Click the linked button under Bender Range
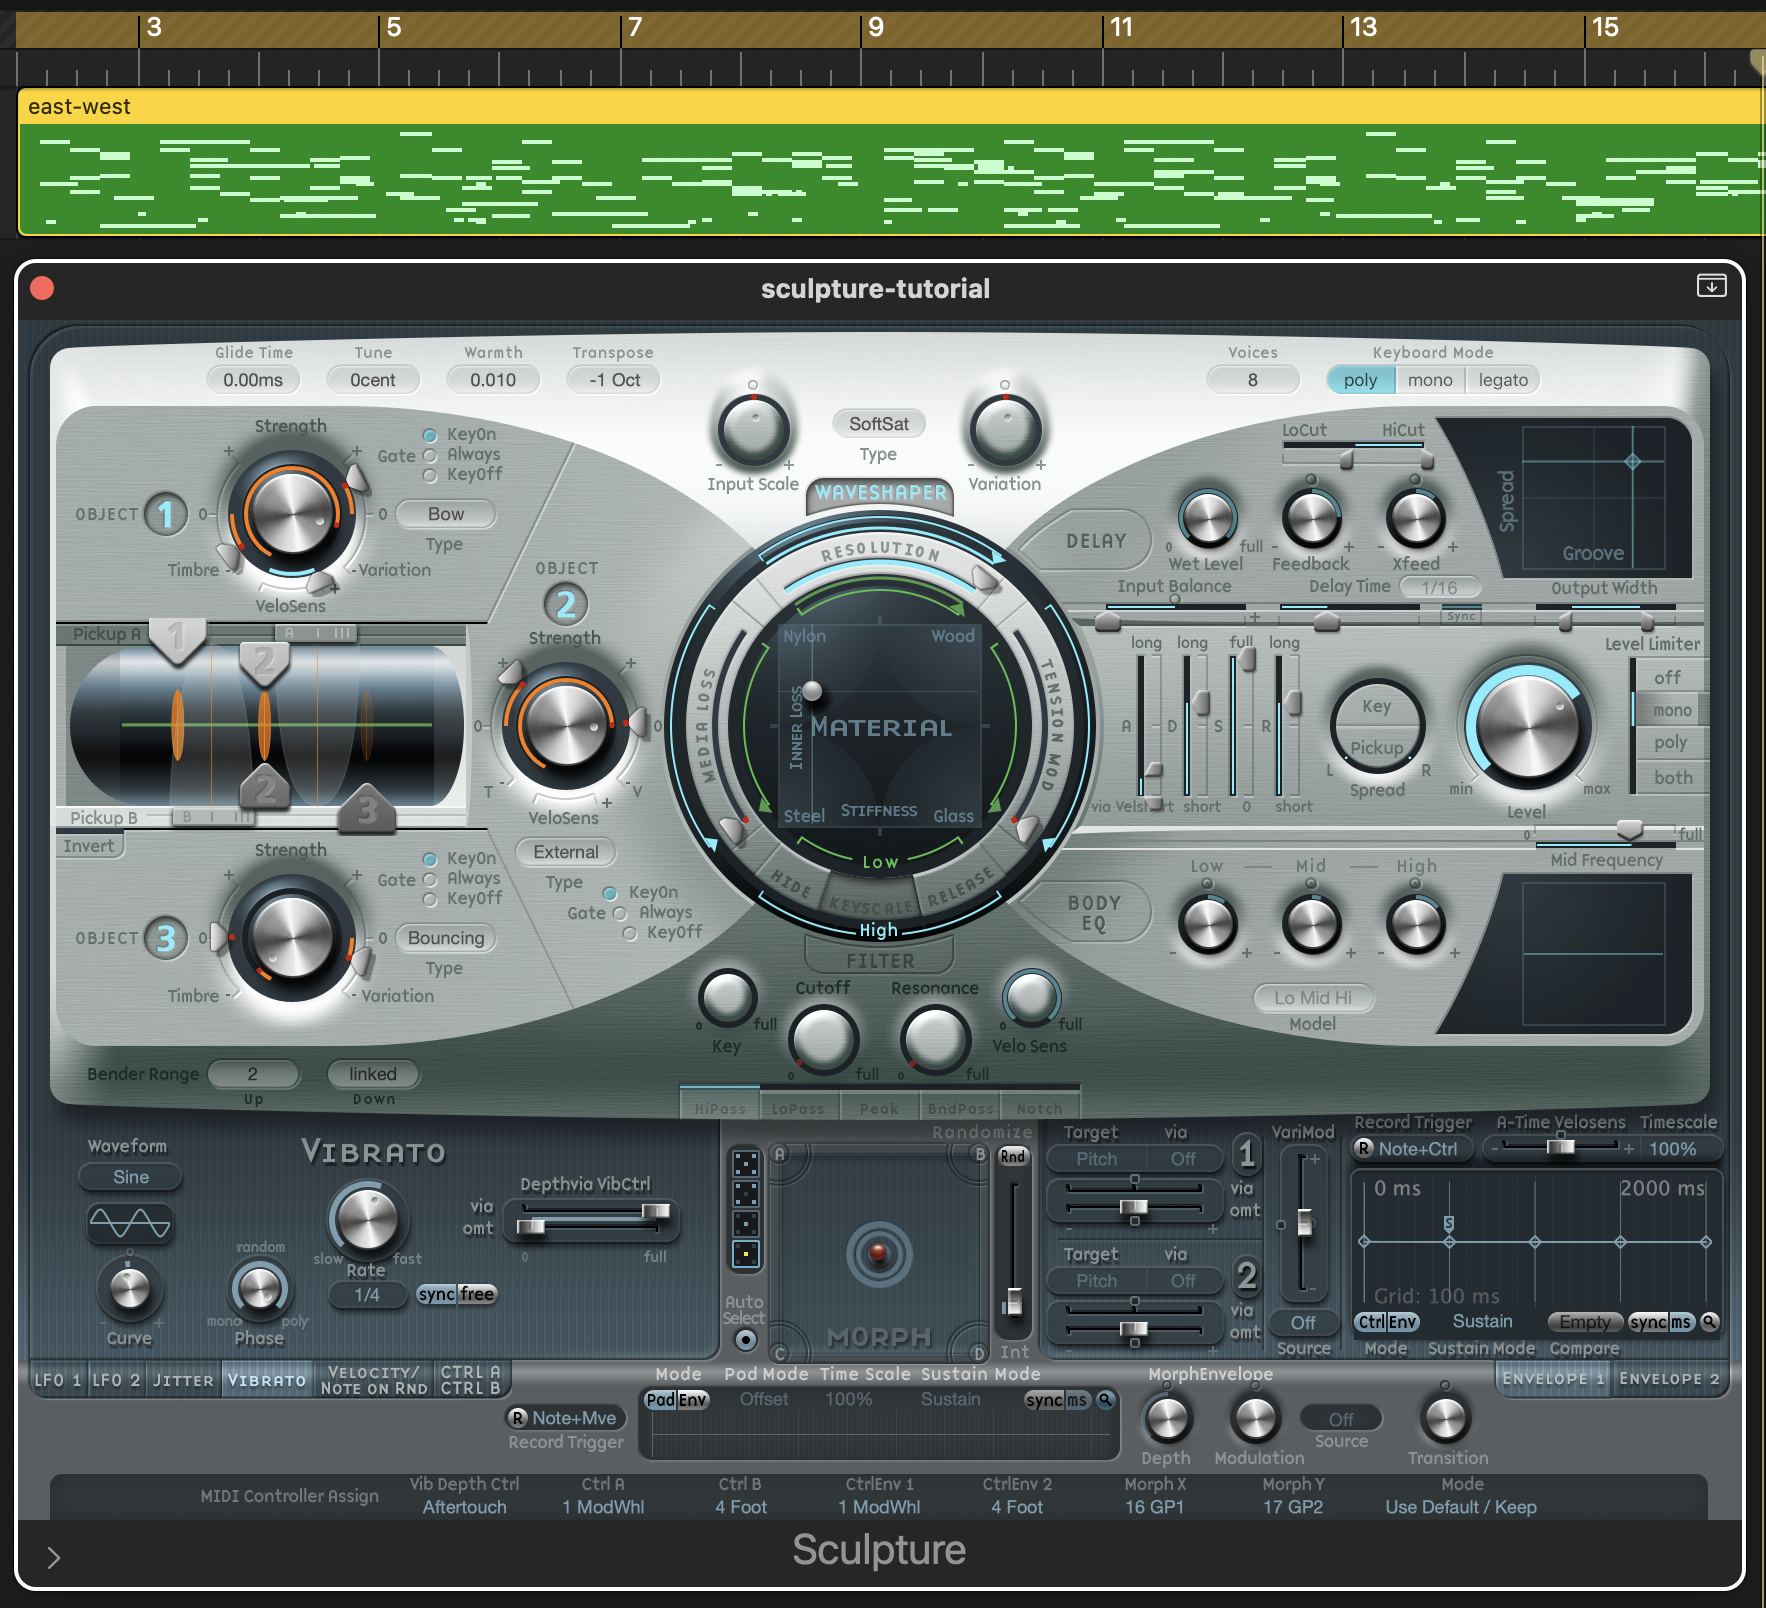 pos(373,1074)
